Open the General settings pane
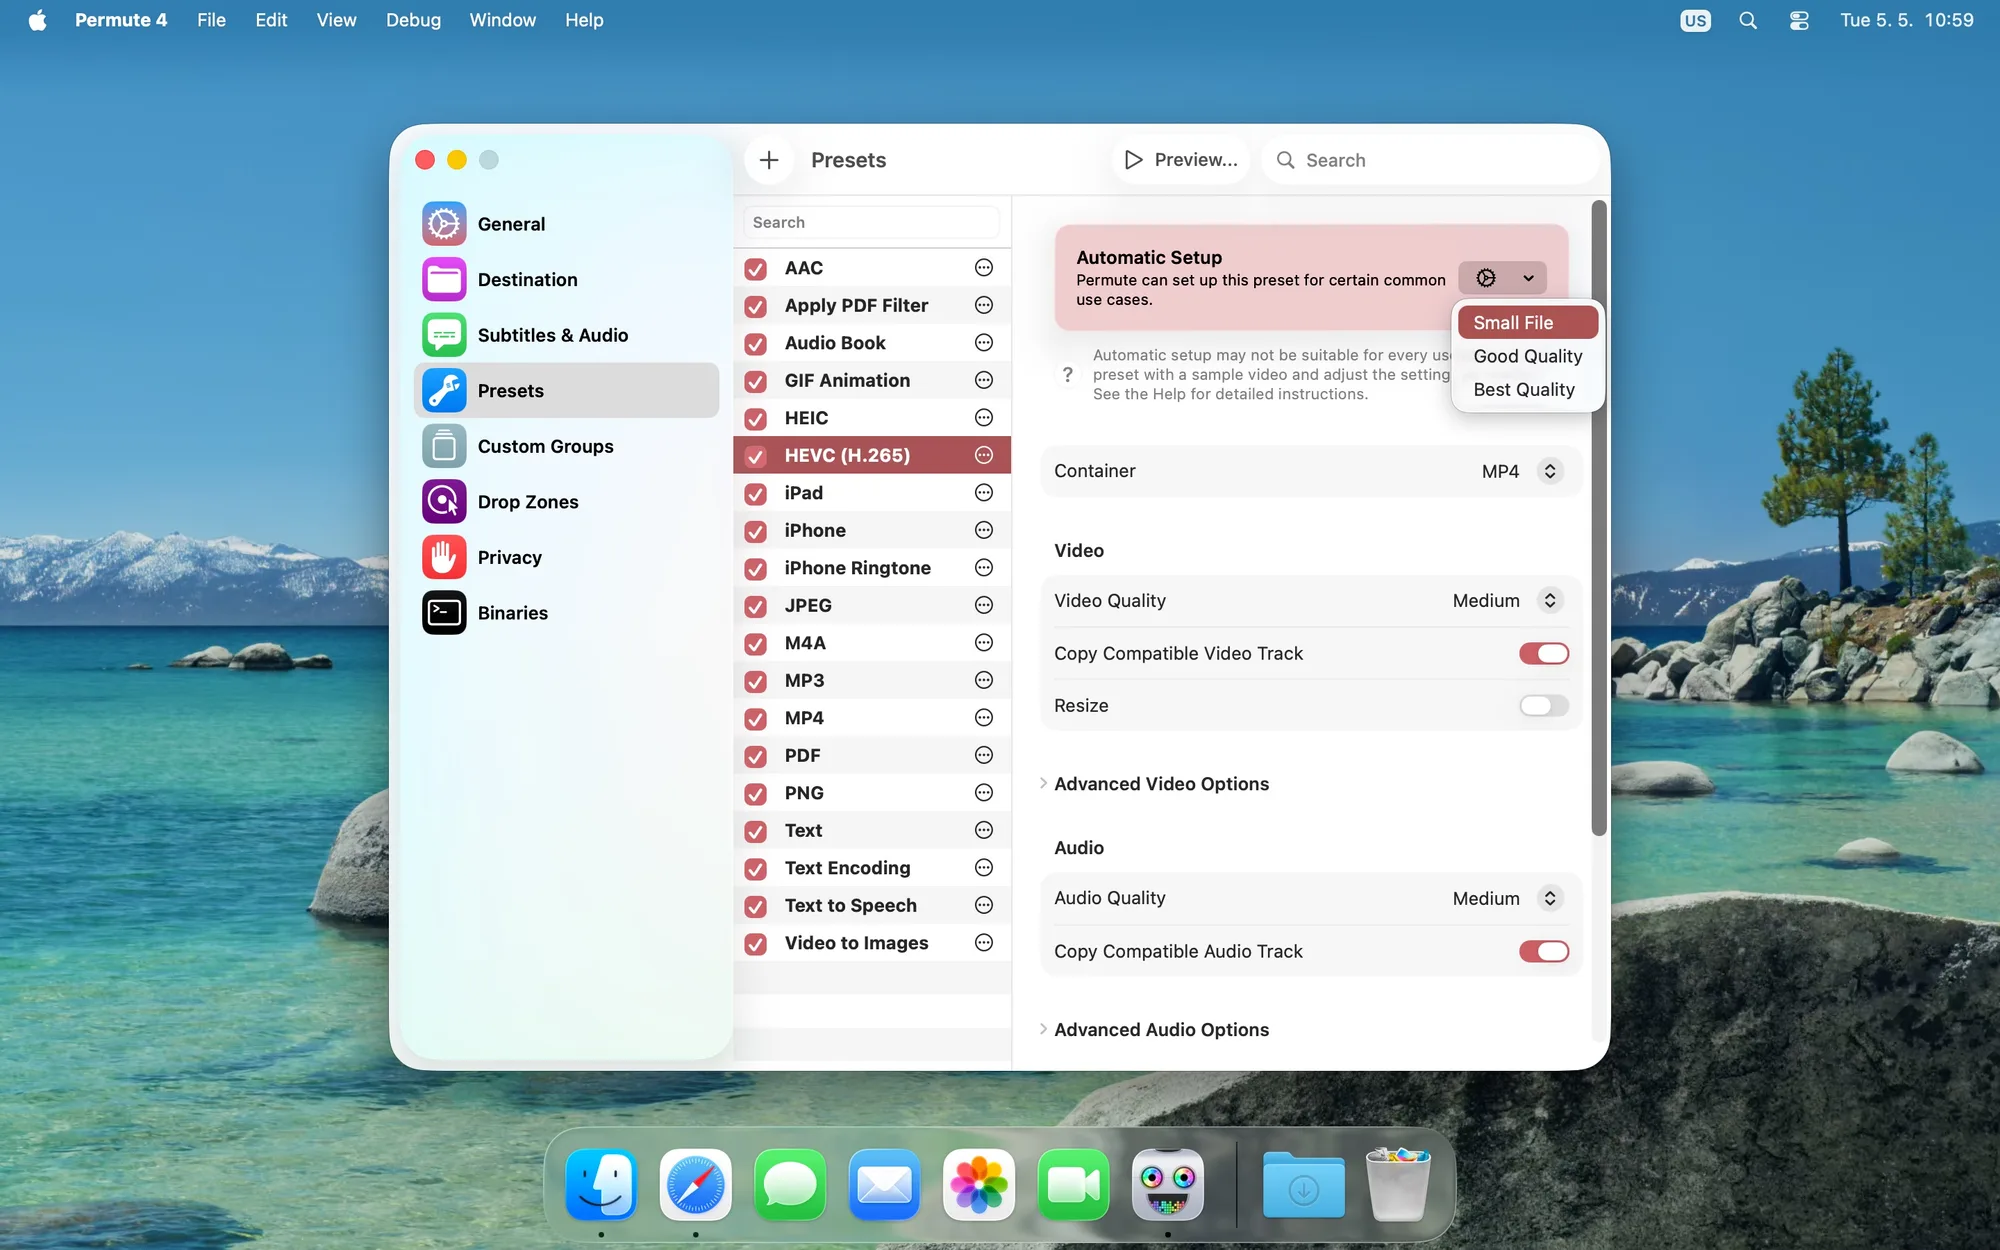Viewport: 2000px width, 1250px height. (566, 224)
